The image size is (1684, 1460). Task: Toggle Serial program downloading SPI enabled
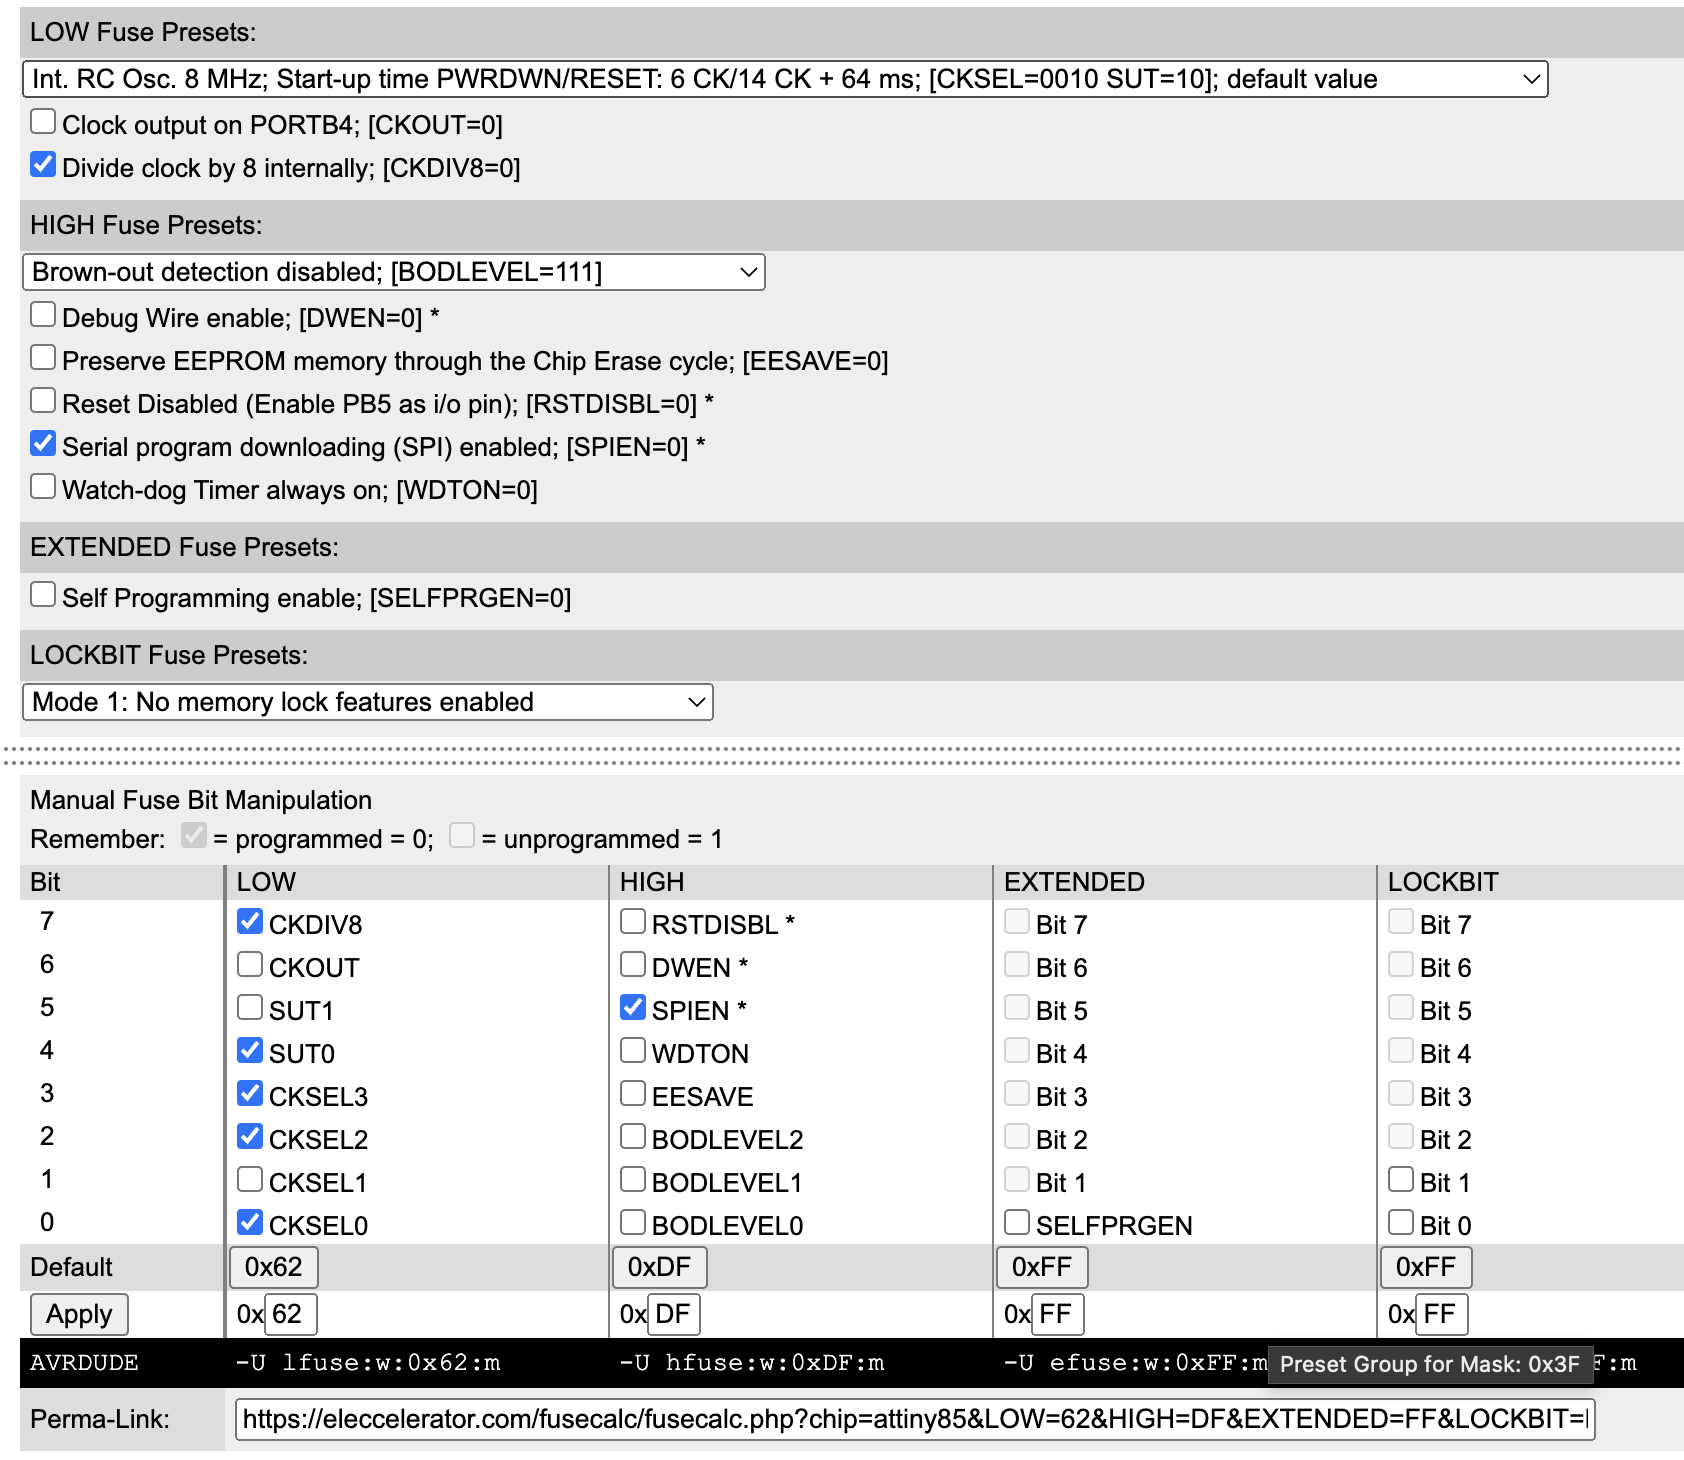tap(43, 444)
